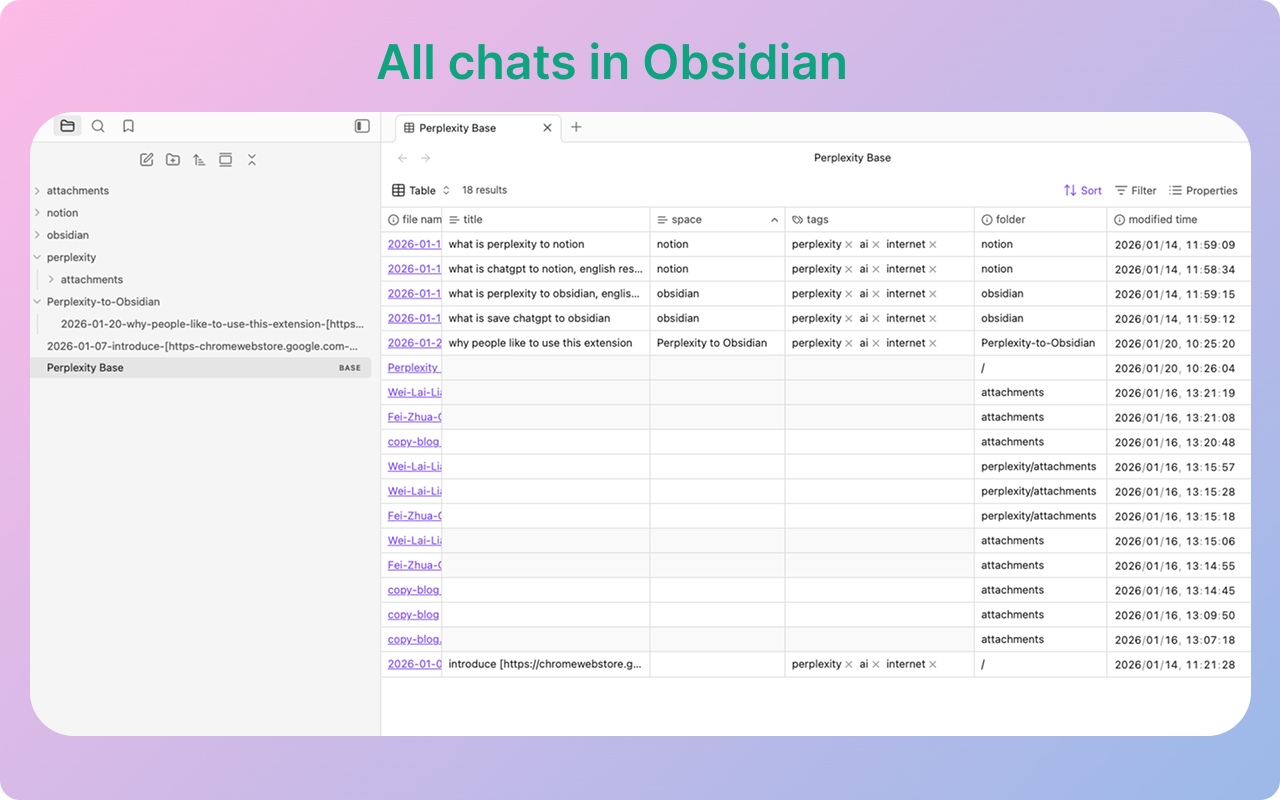This screenshot has width=1280, height=800.
Task: Collapse the left sidebar with the toggle icon
Action: [362, 126]
